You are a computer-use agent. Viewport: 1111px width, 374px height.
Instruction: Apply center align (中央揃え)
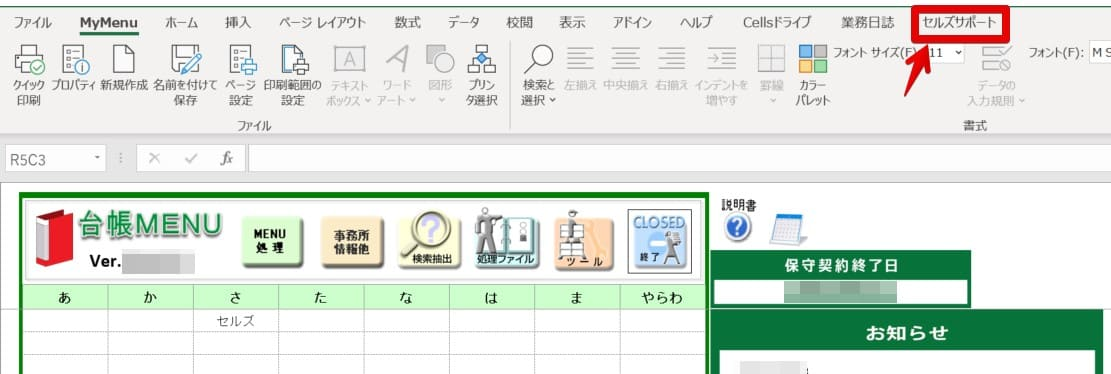click(626, 67)
